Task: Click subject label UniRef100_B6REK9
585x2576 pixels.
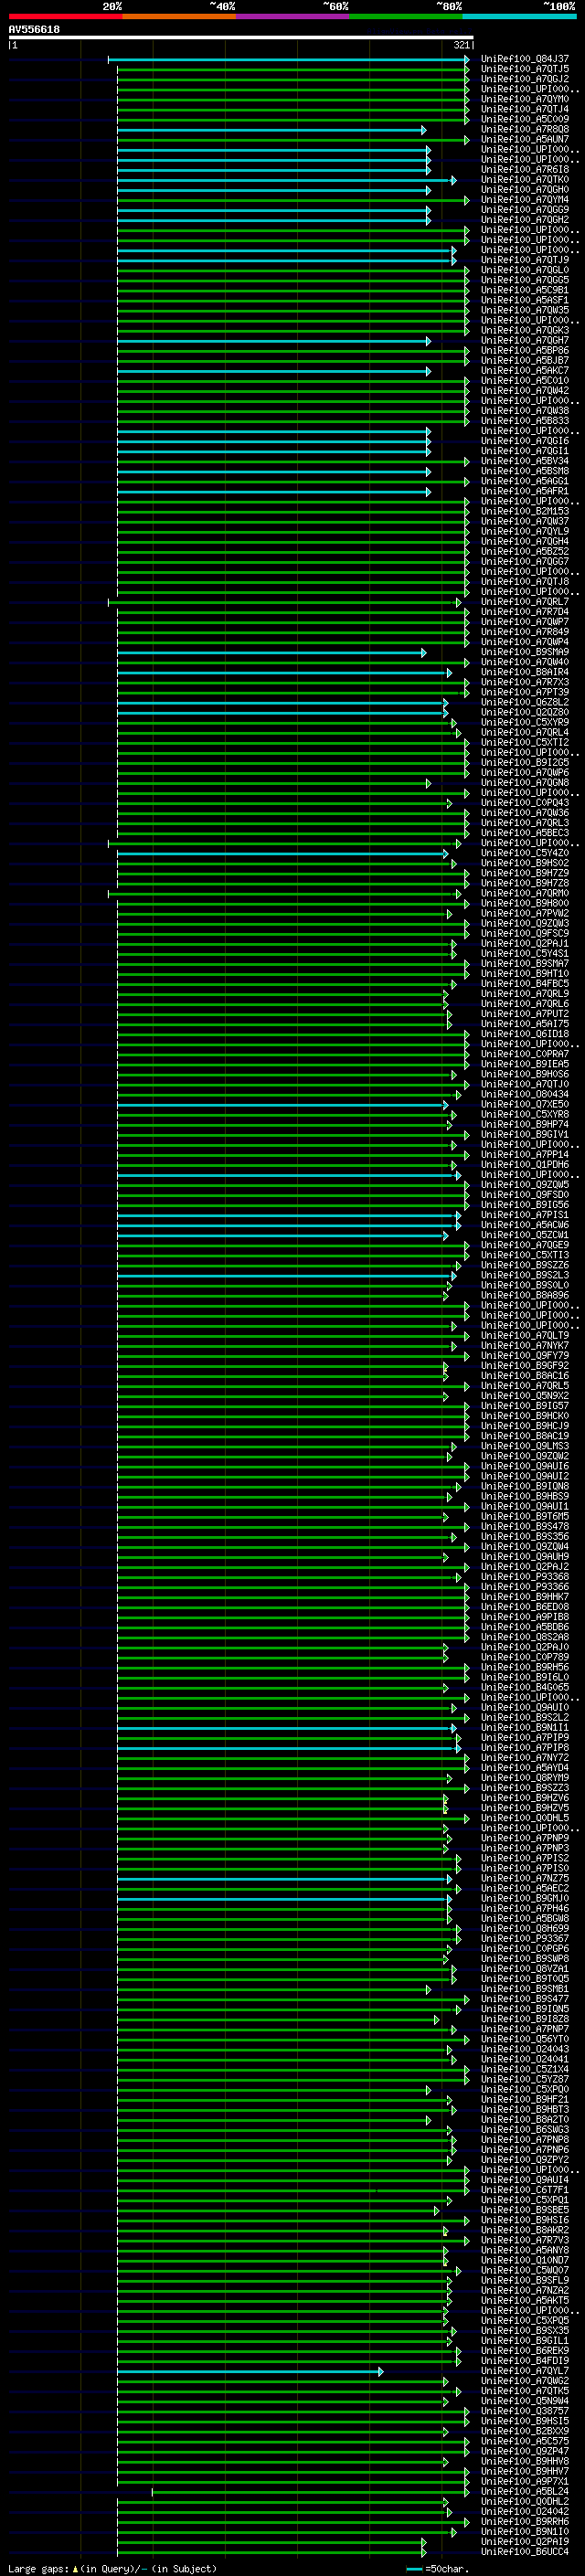Action: 525,2350
